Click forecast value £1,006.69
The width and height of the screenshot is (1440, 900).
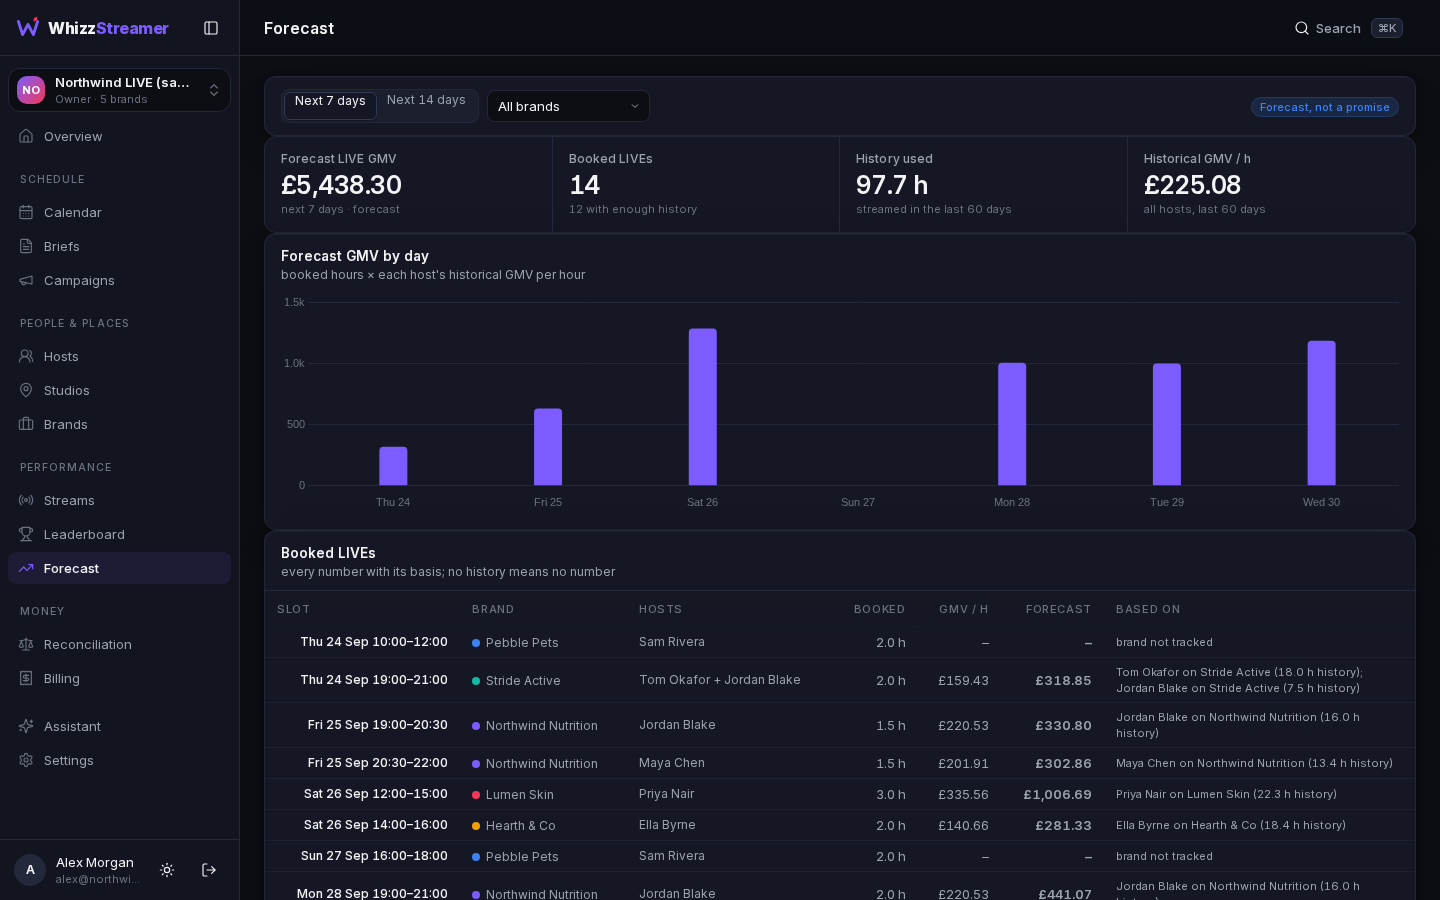tap(1057, 795)
